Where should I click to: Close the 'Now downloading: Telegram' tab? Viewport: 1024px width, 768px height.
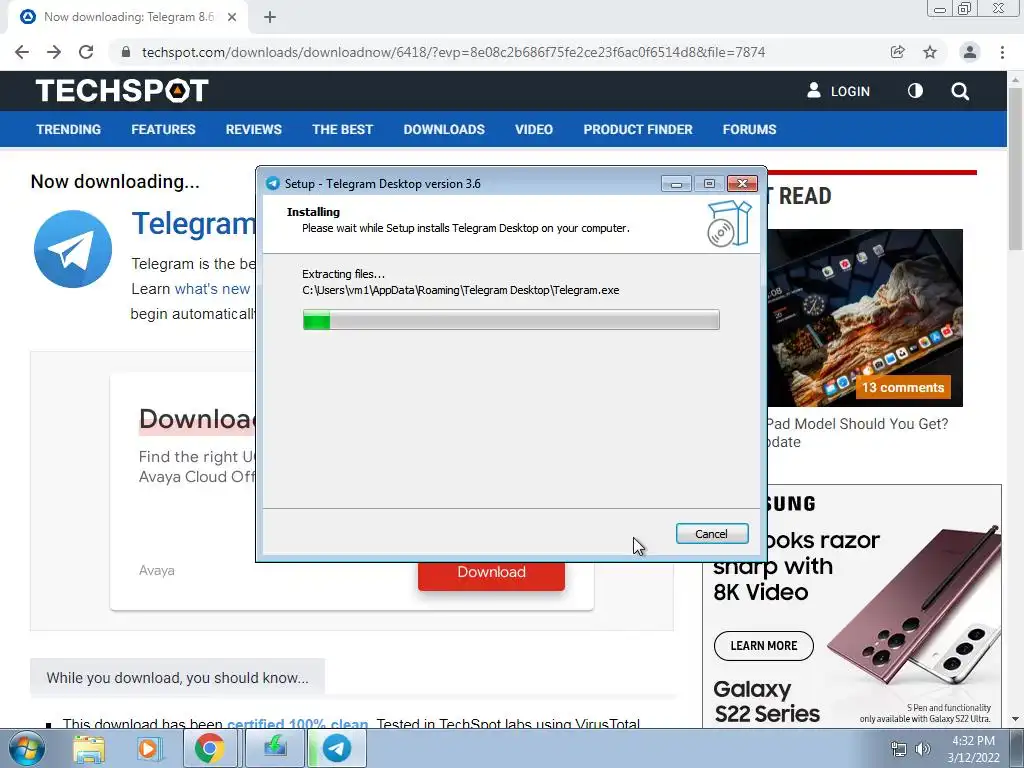pyautogui.click(x=232, y=17)
